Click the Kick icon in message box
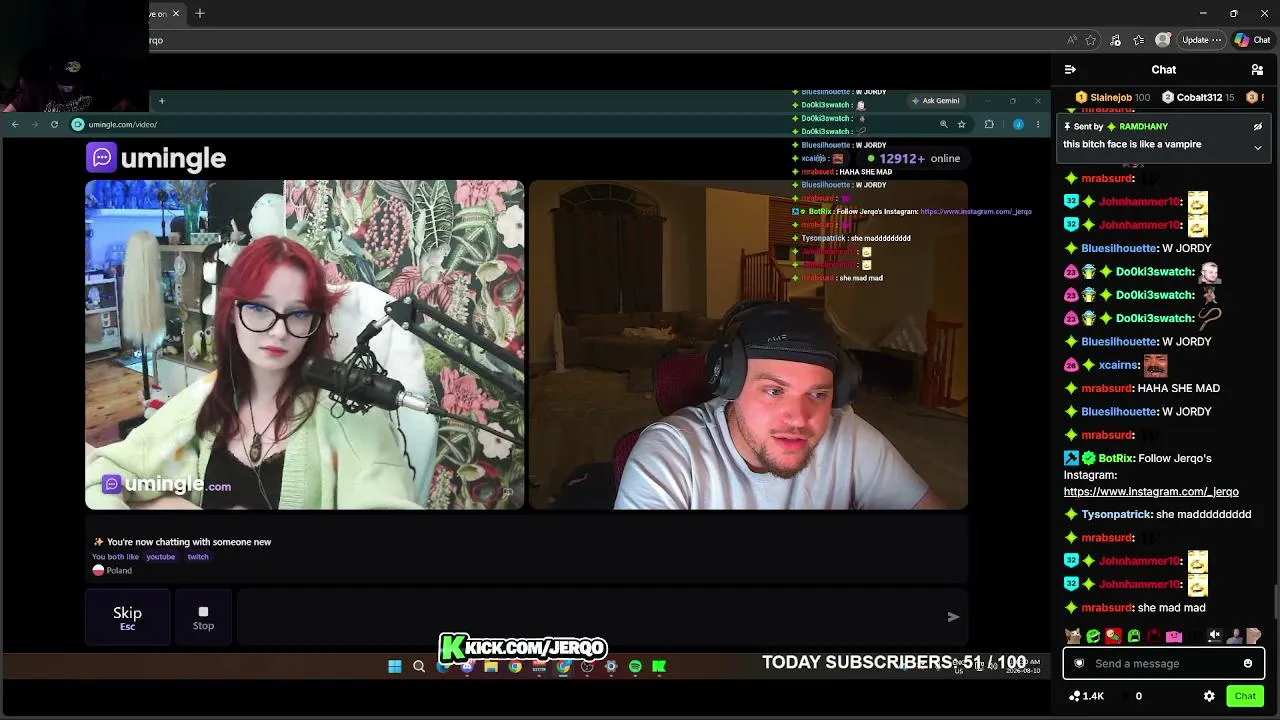 point(1079,663)
